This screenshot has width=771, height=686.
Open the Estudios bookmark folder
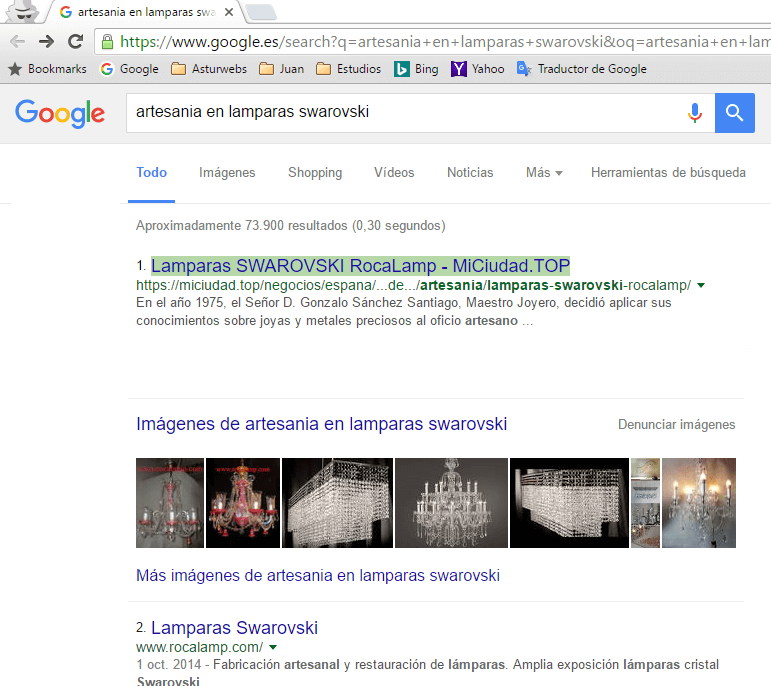pos(349,69)
